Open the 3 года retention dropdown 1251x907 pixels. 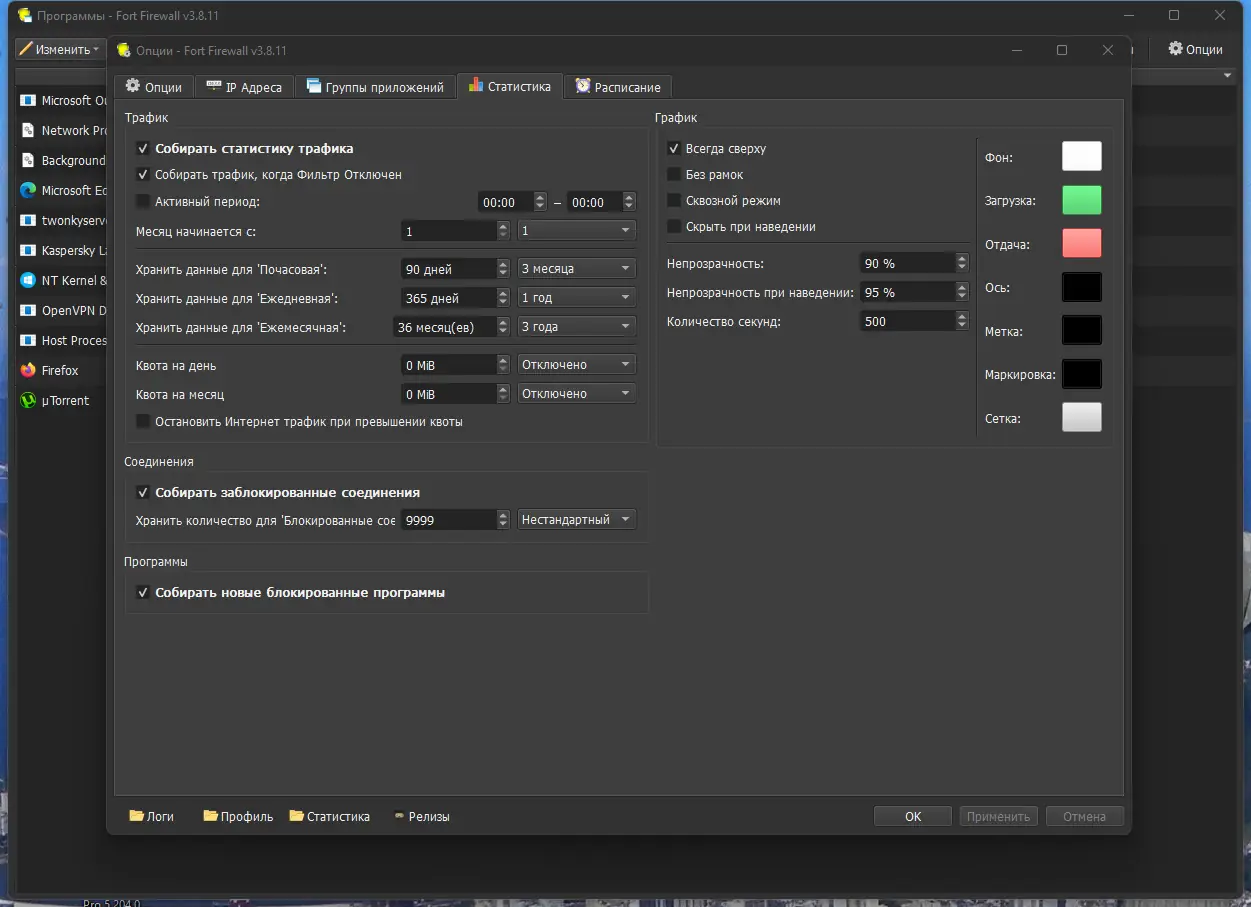click(577, 327)
